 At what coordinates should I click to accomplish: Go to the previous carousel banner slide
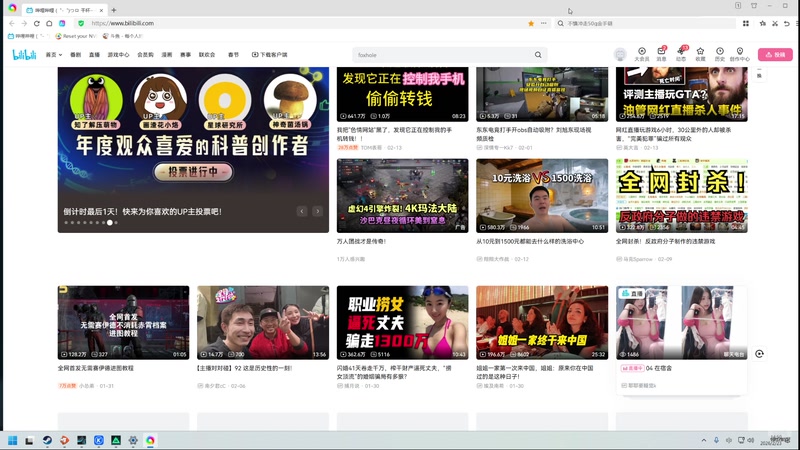(x=302, y=211)
